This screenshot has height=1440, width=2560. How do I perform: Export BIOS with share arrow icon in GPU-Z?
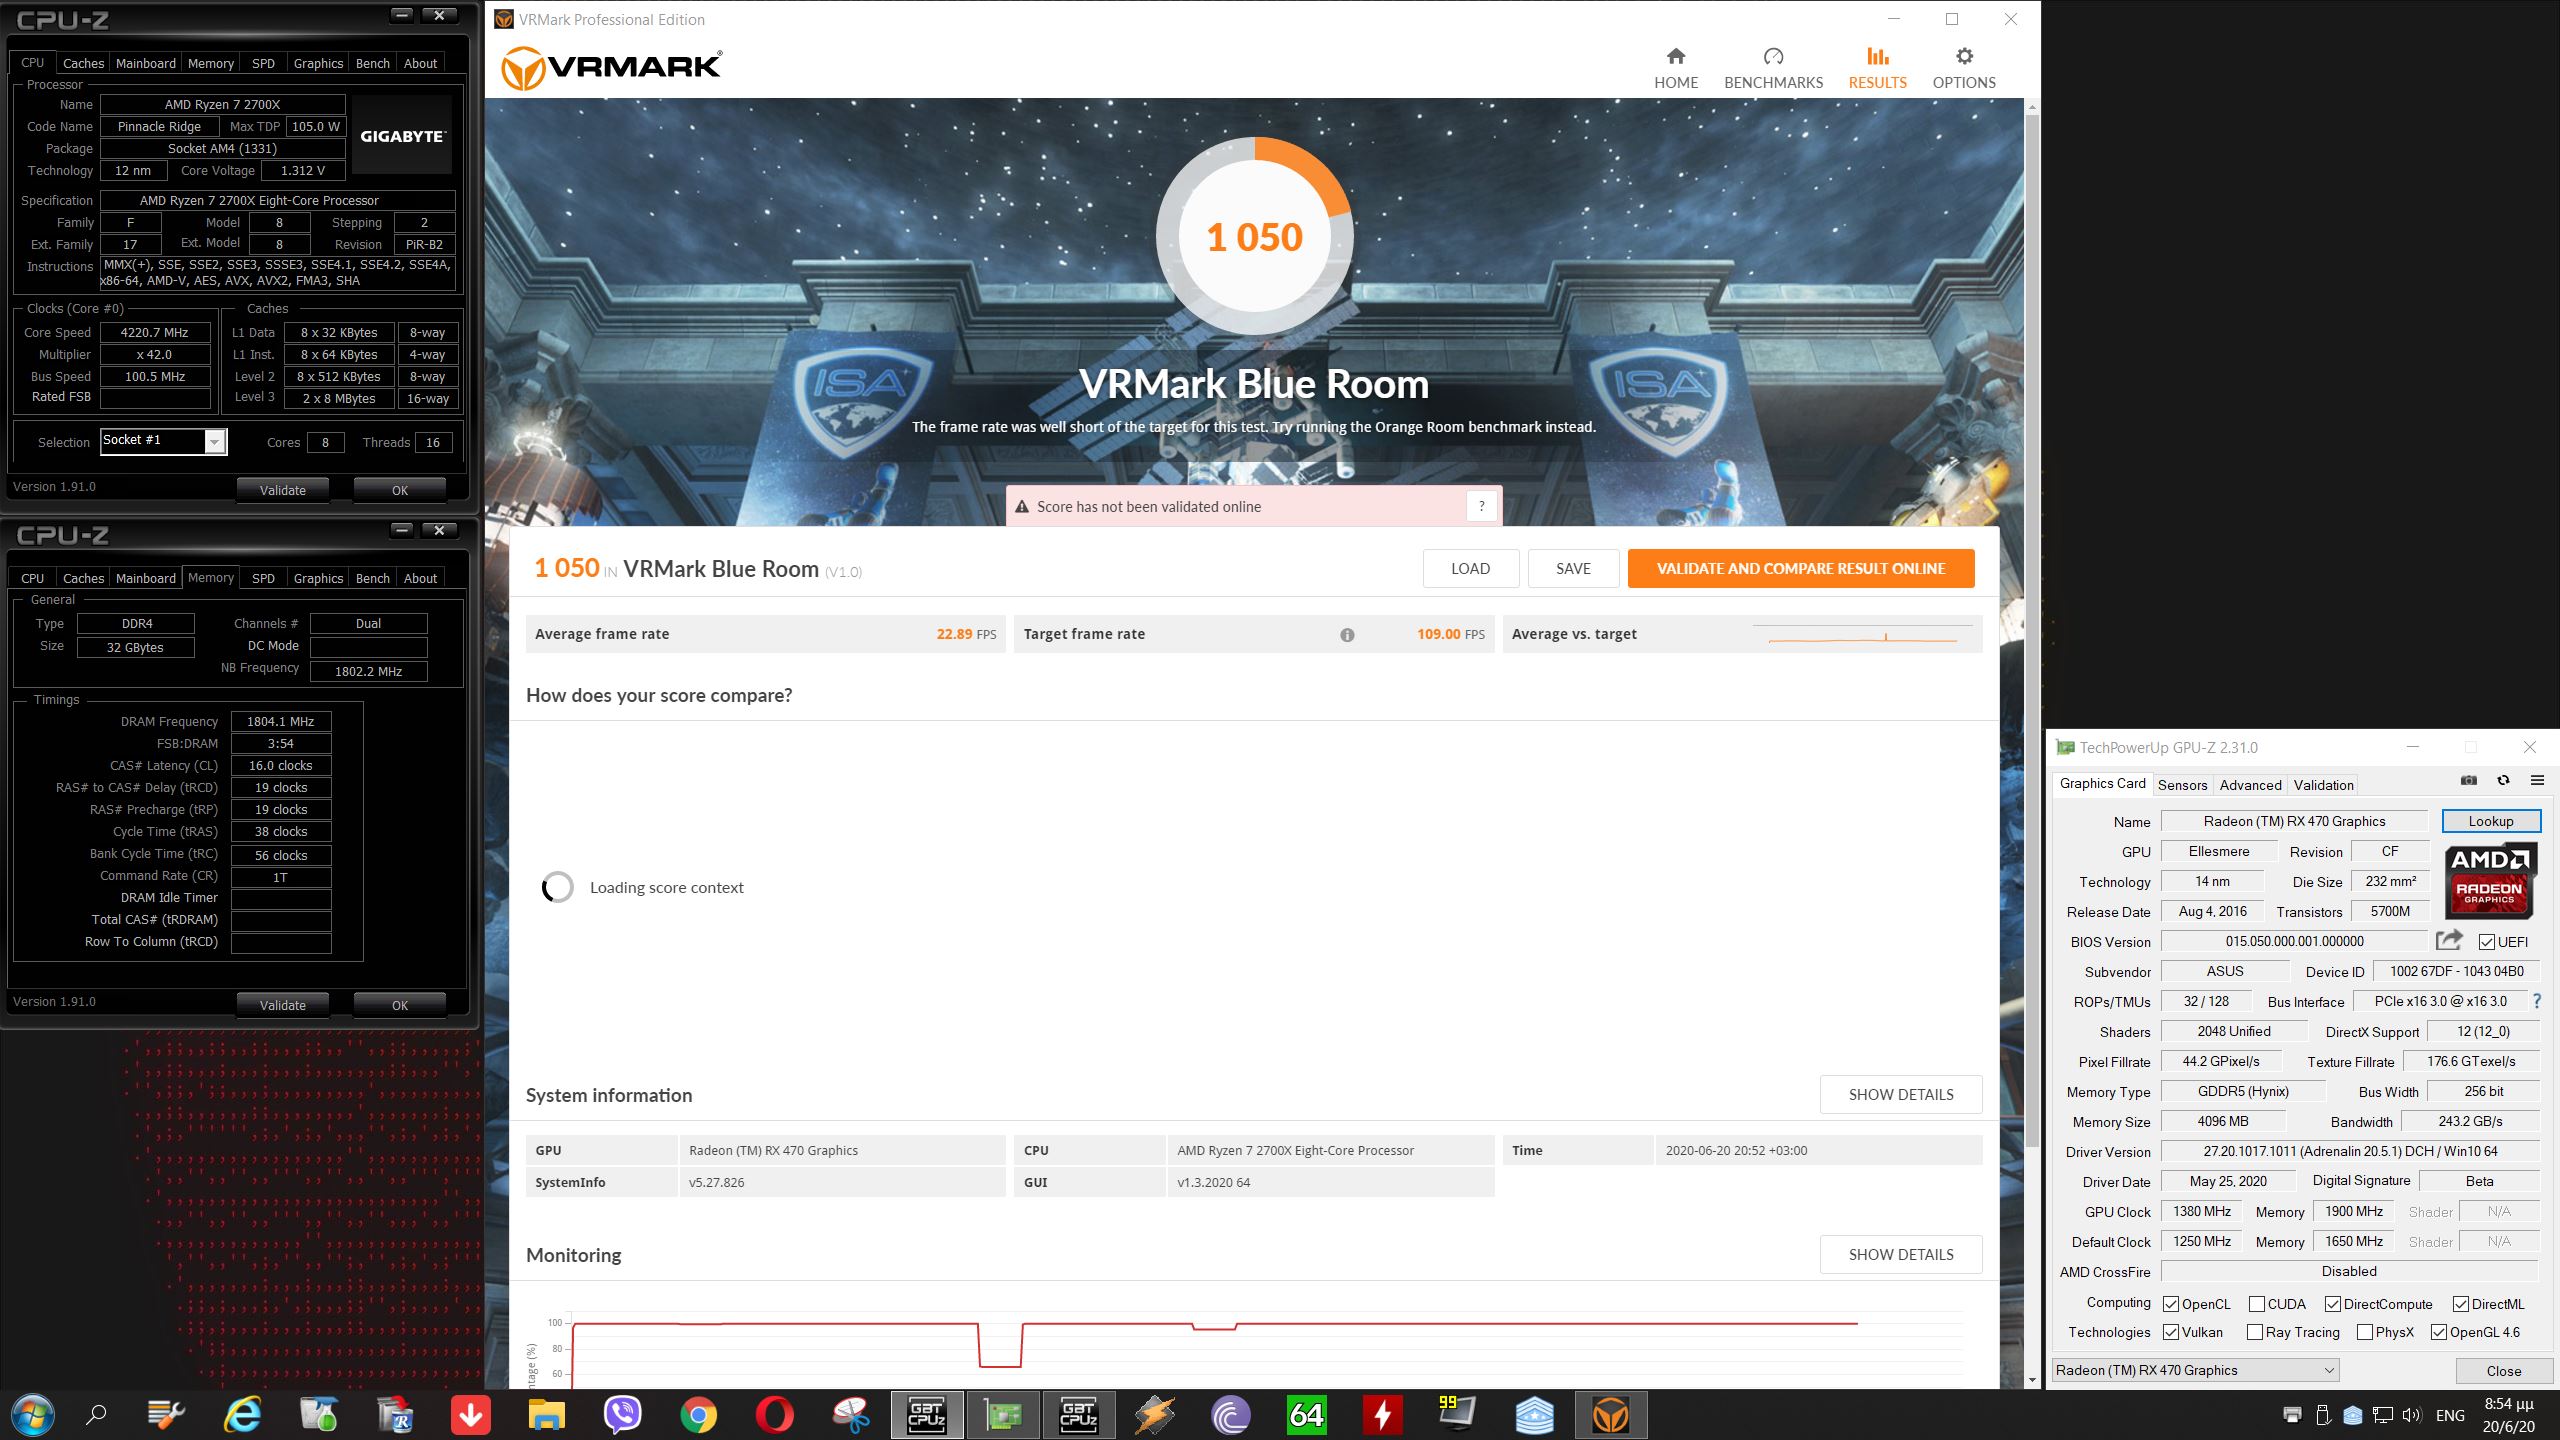[x=2449, y=940]
